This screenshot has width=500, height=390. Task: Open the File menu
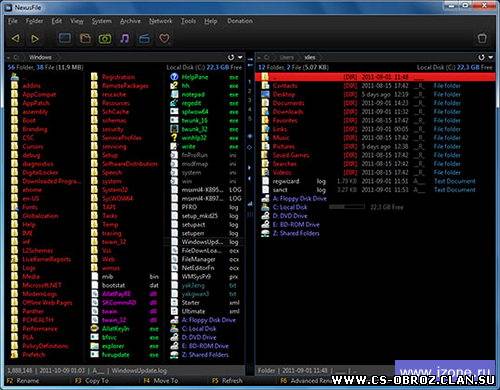click(13, 21)
